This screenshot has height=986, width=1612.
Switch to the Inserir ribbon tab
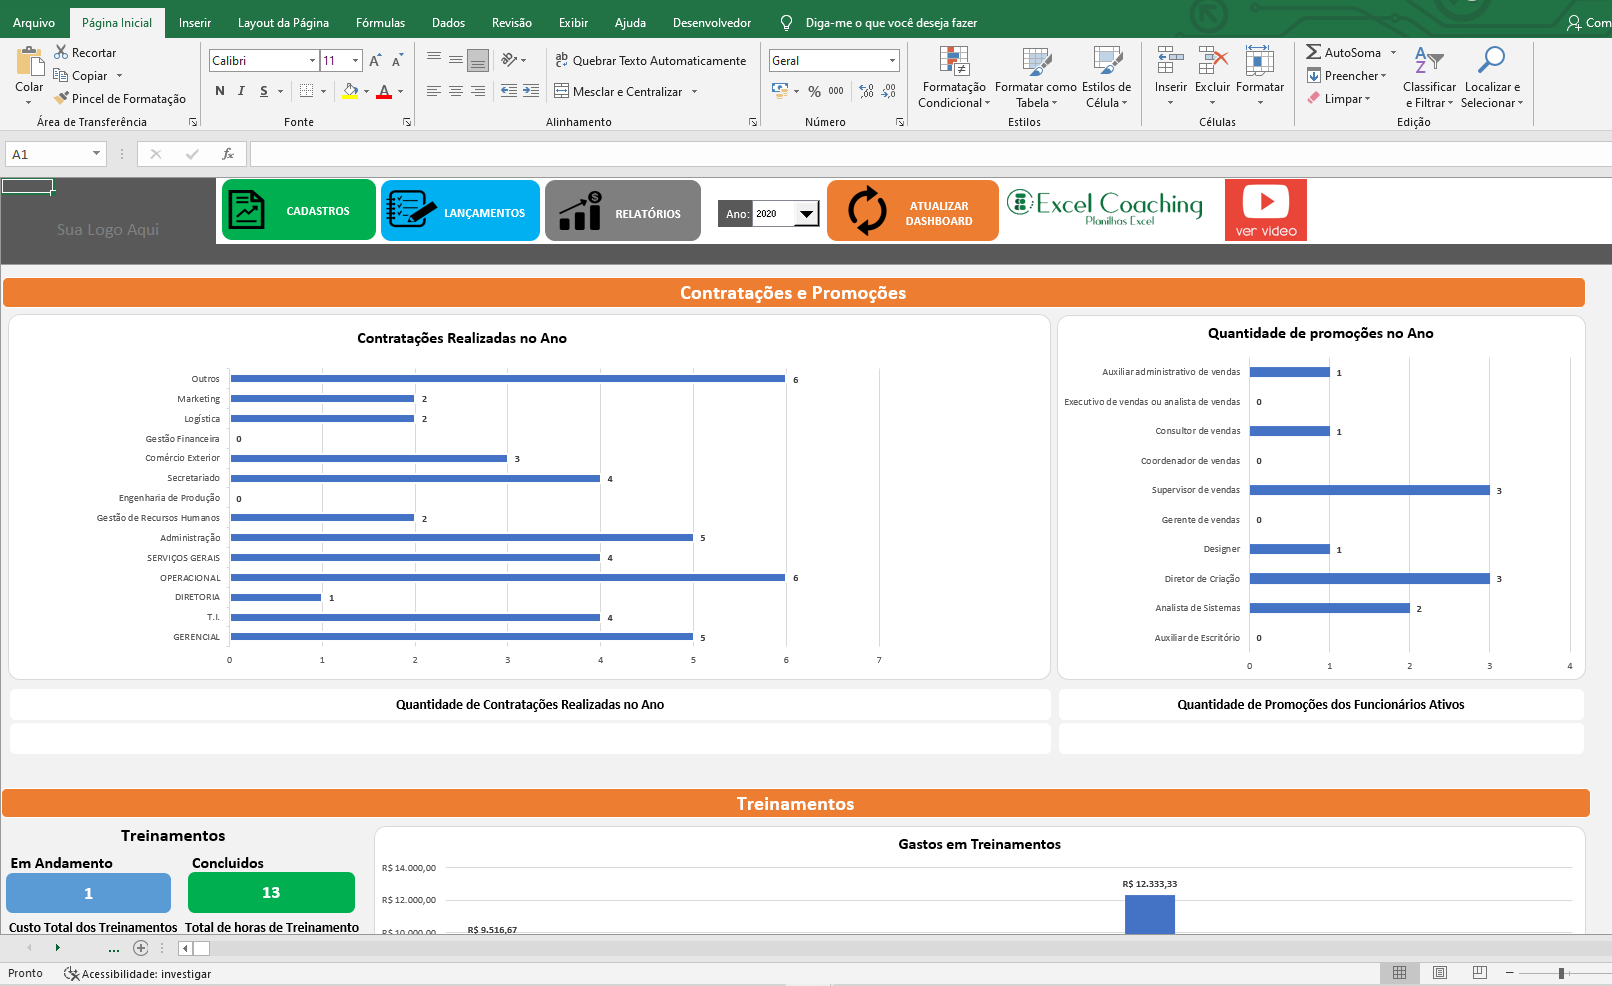pos(194,23)
